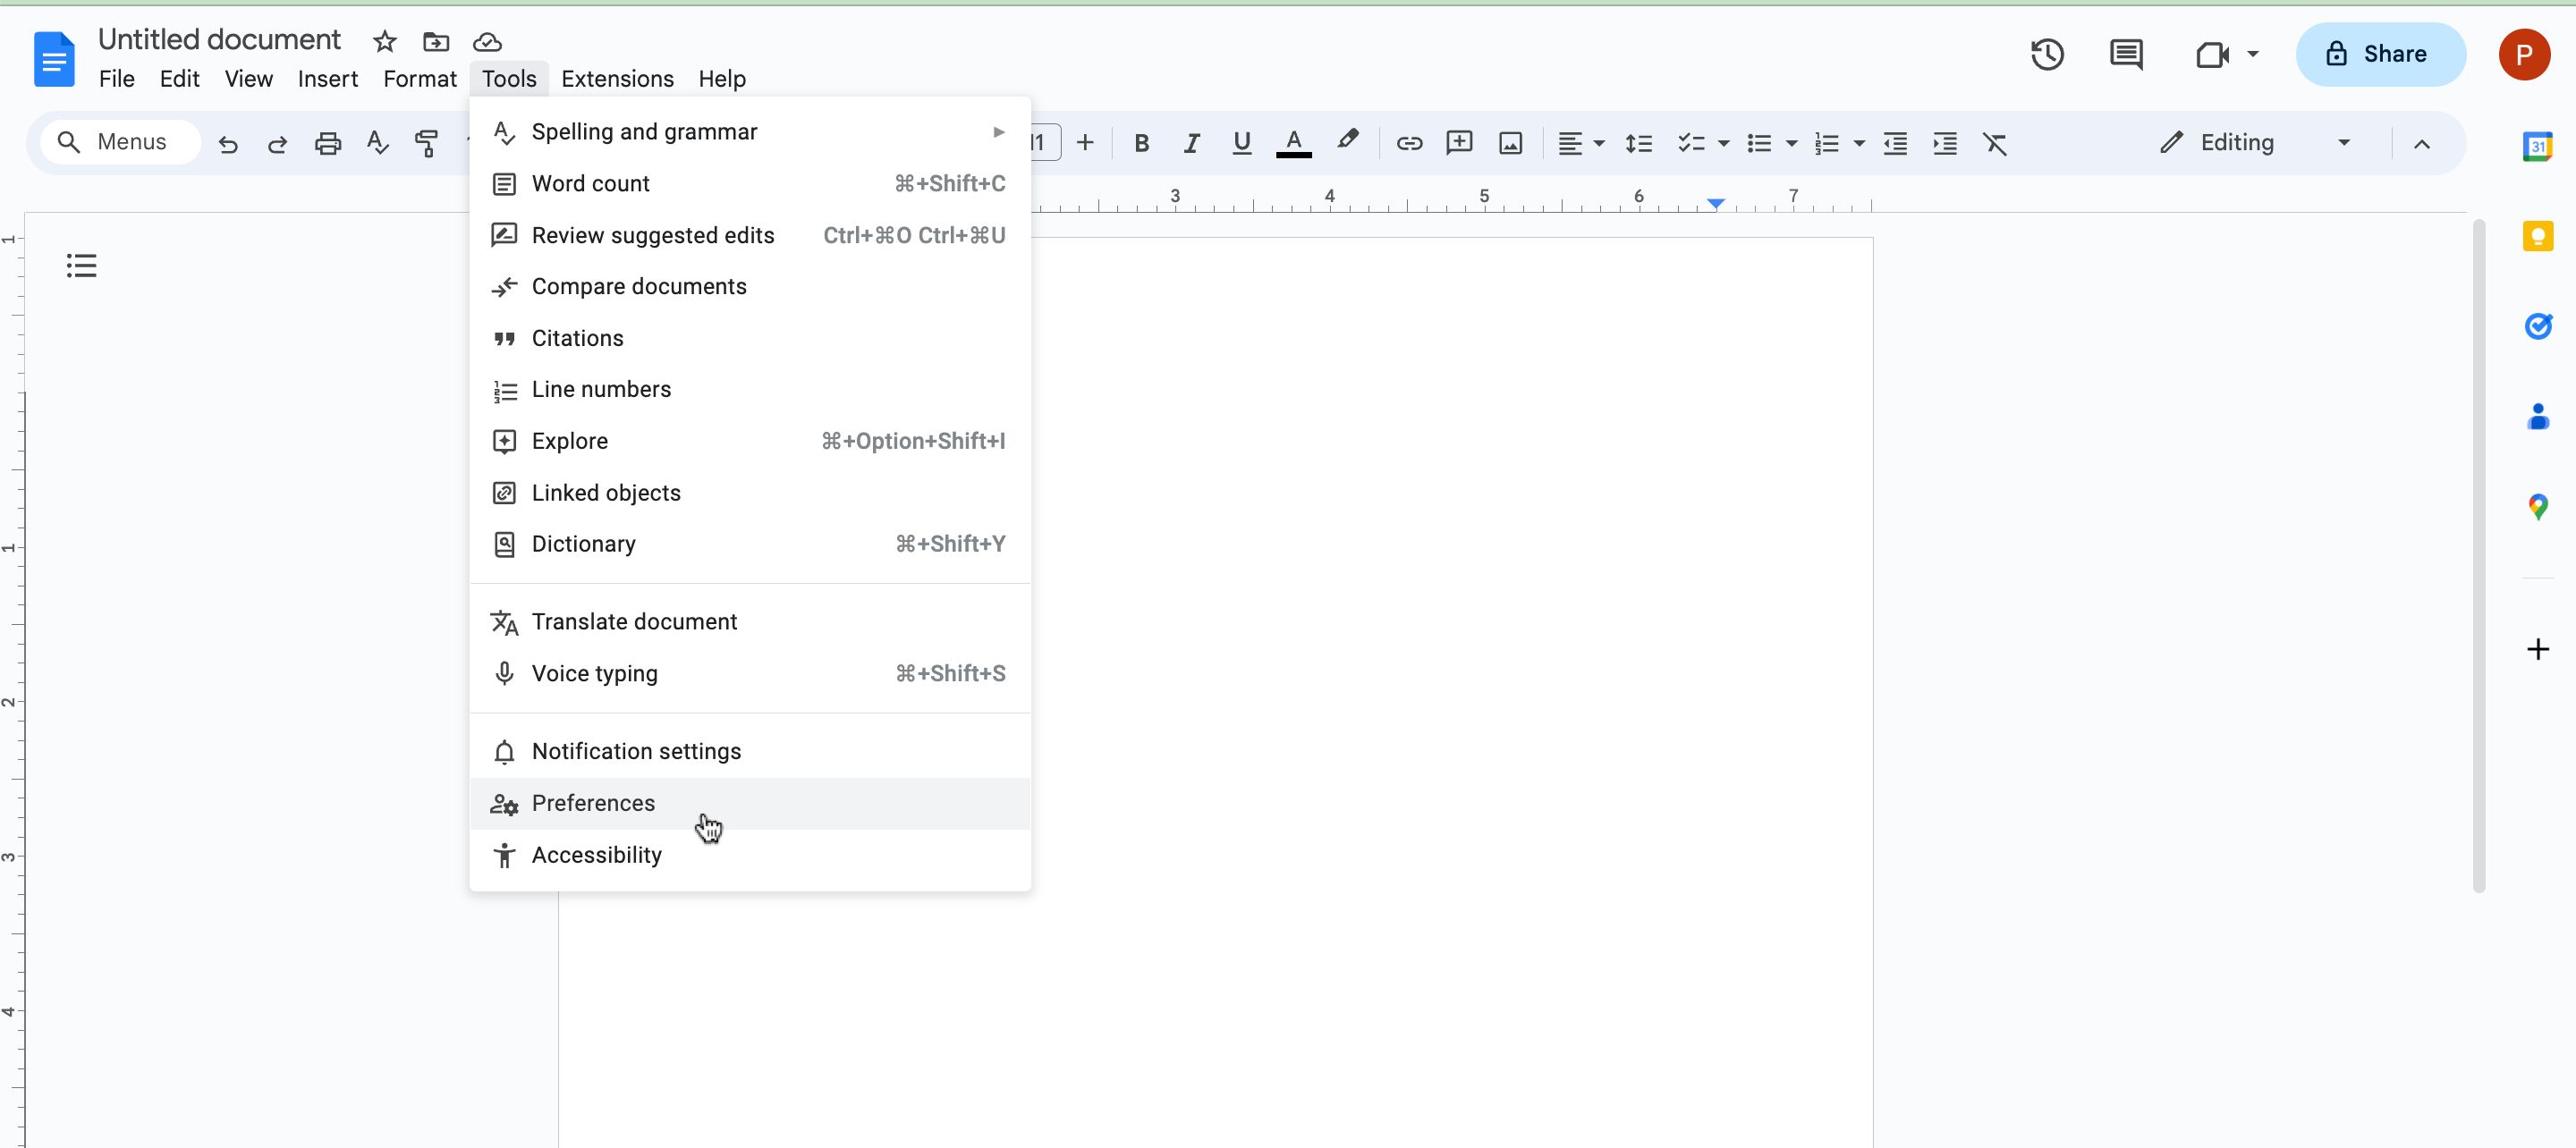Click the Share button
Screen dimensions: 2576x1148
pyautogui.click(x=2380, y=54)
